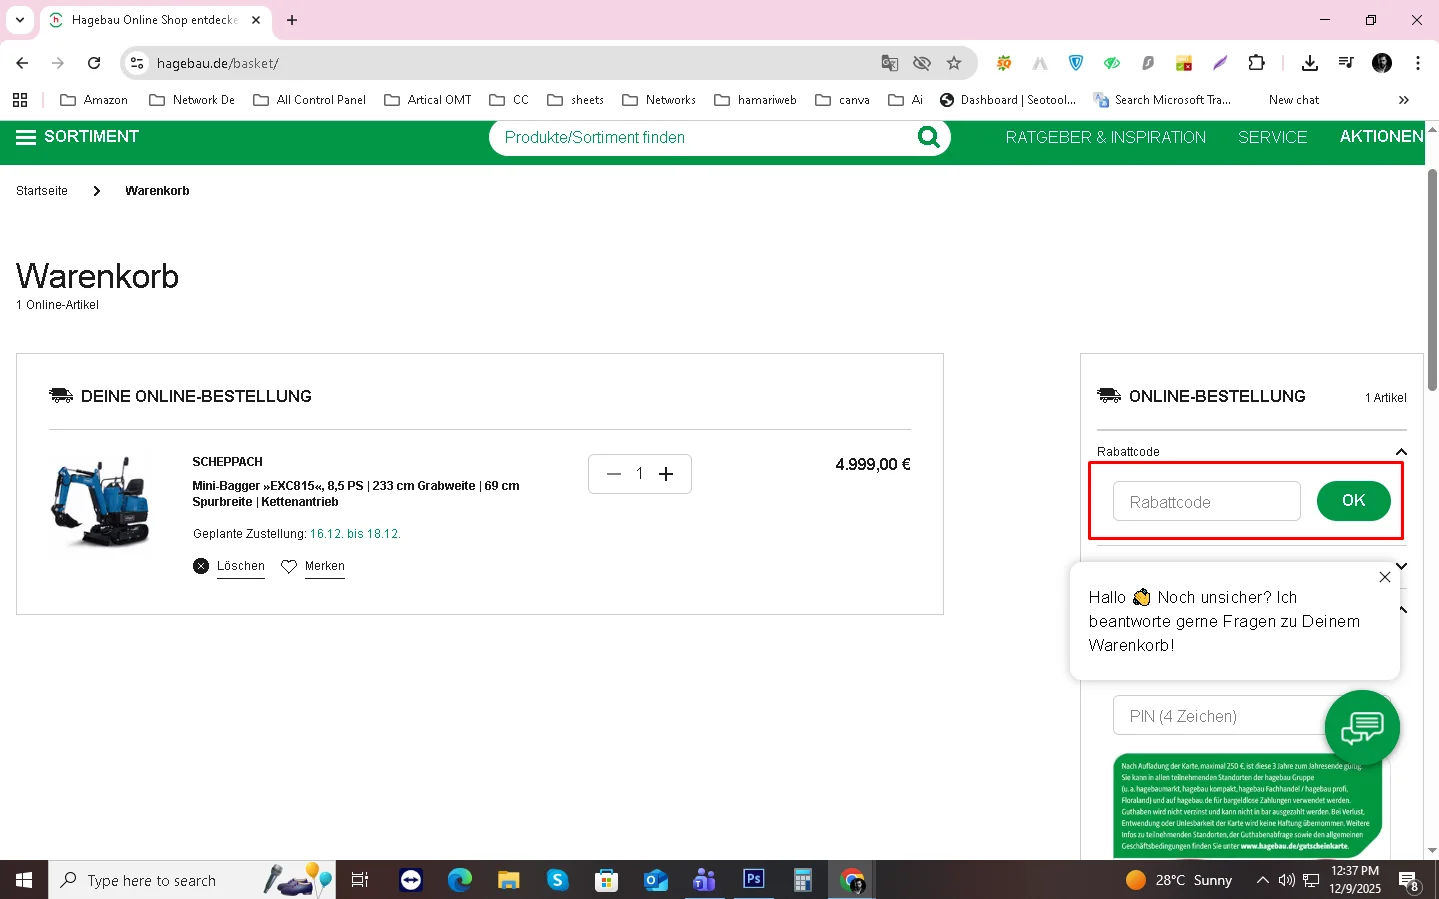Click the page vertical scrollbar
The image size is (1439, 899).
coord(1432,280)
